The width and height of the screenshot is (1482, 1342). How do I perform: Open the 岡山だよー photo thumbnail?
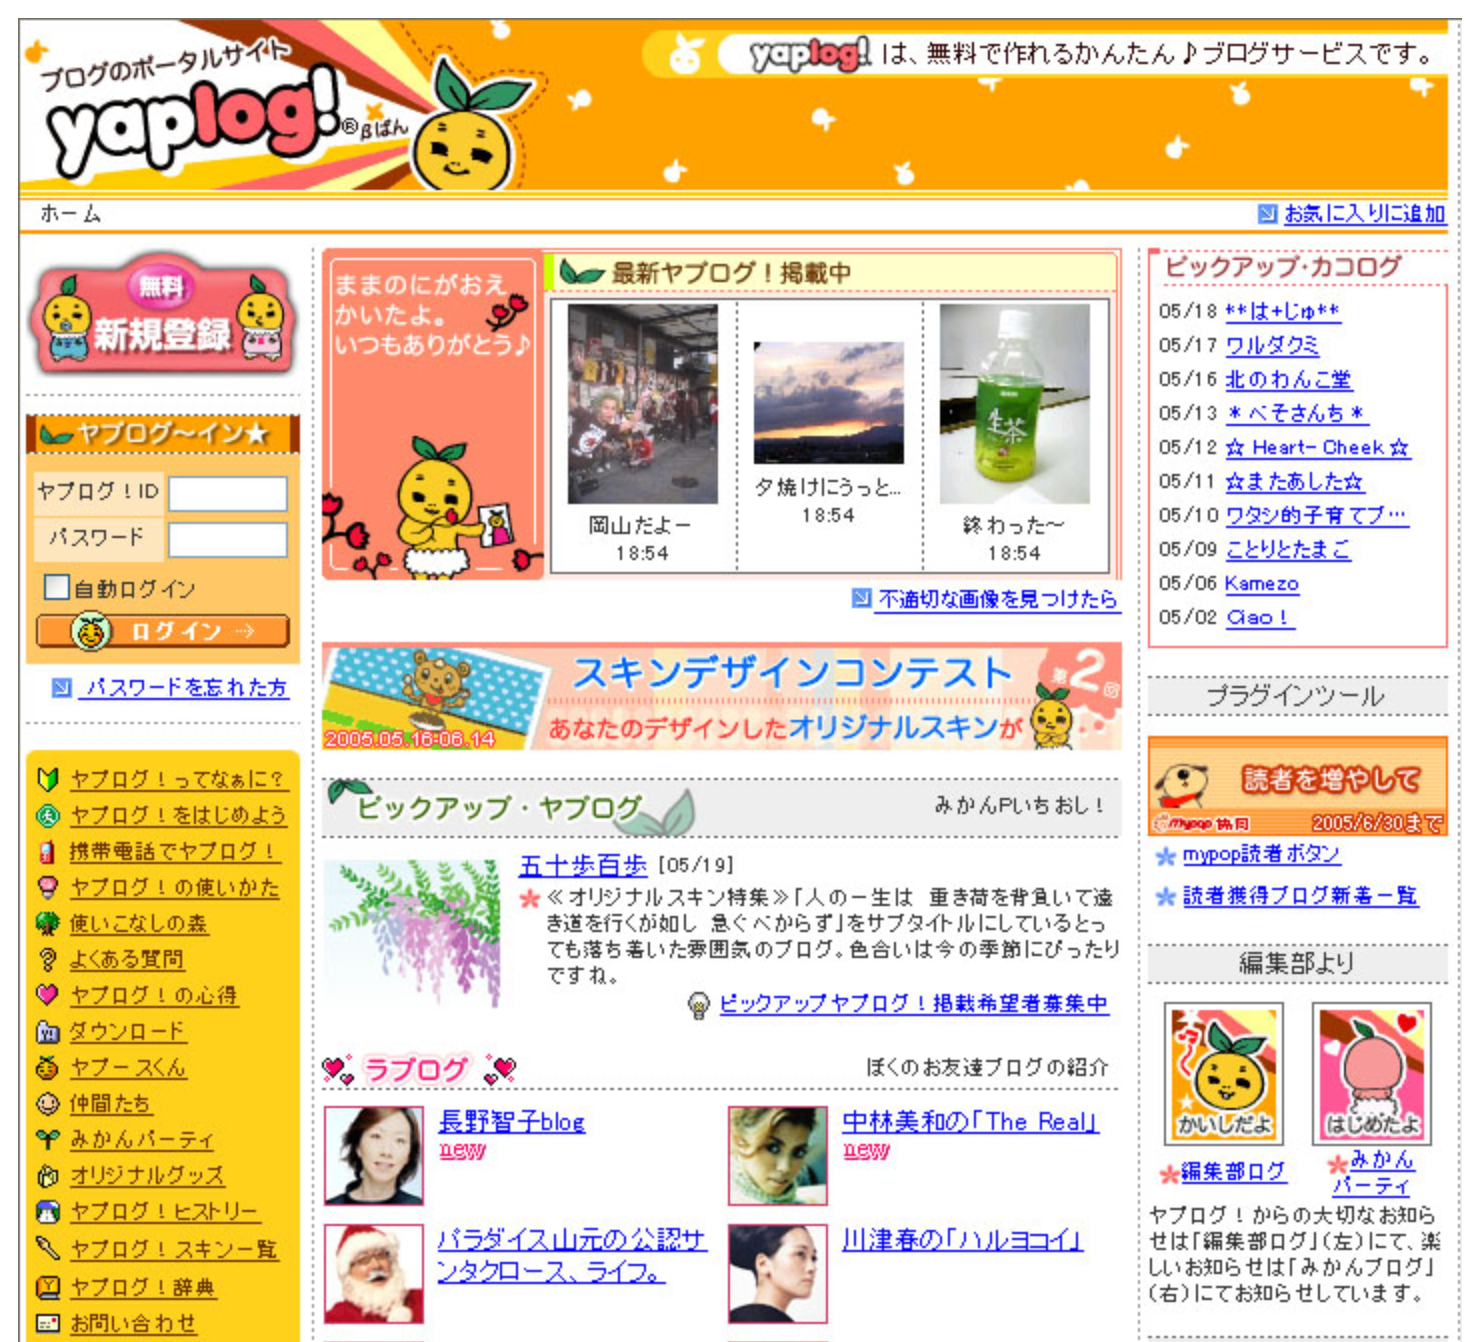642,404
